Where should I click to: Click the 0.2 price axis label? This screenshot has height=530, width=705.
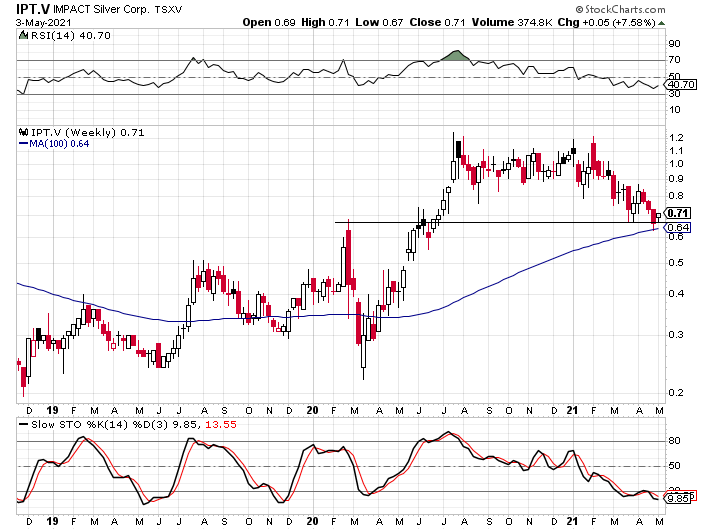coord(676,392)
